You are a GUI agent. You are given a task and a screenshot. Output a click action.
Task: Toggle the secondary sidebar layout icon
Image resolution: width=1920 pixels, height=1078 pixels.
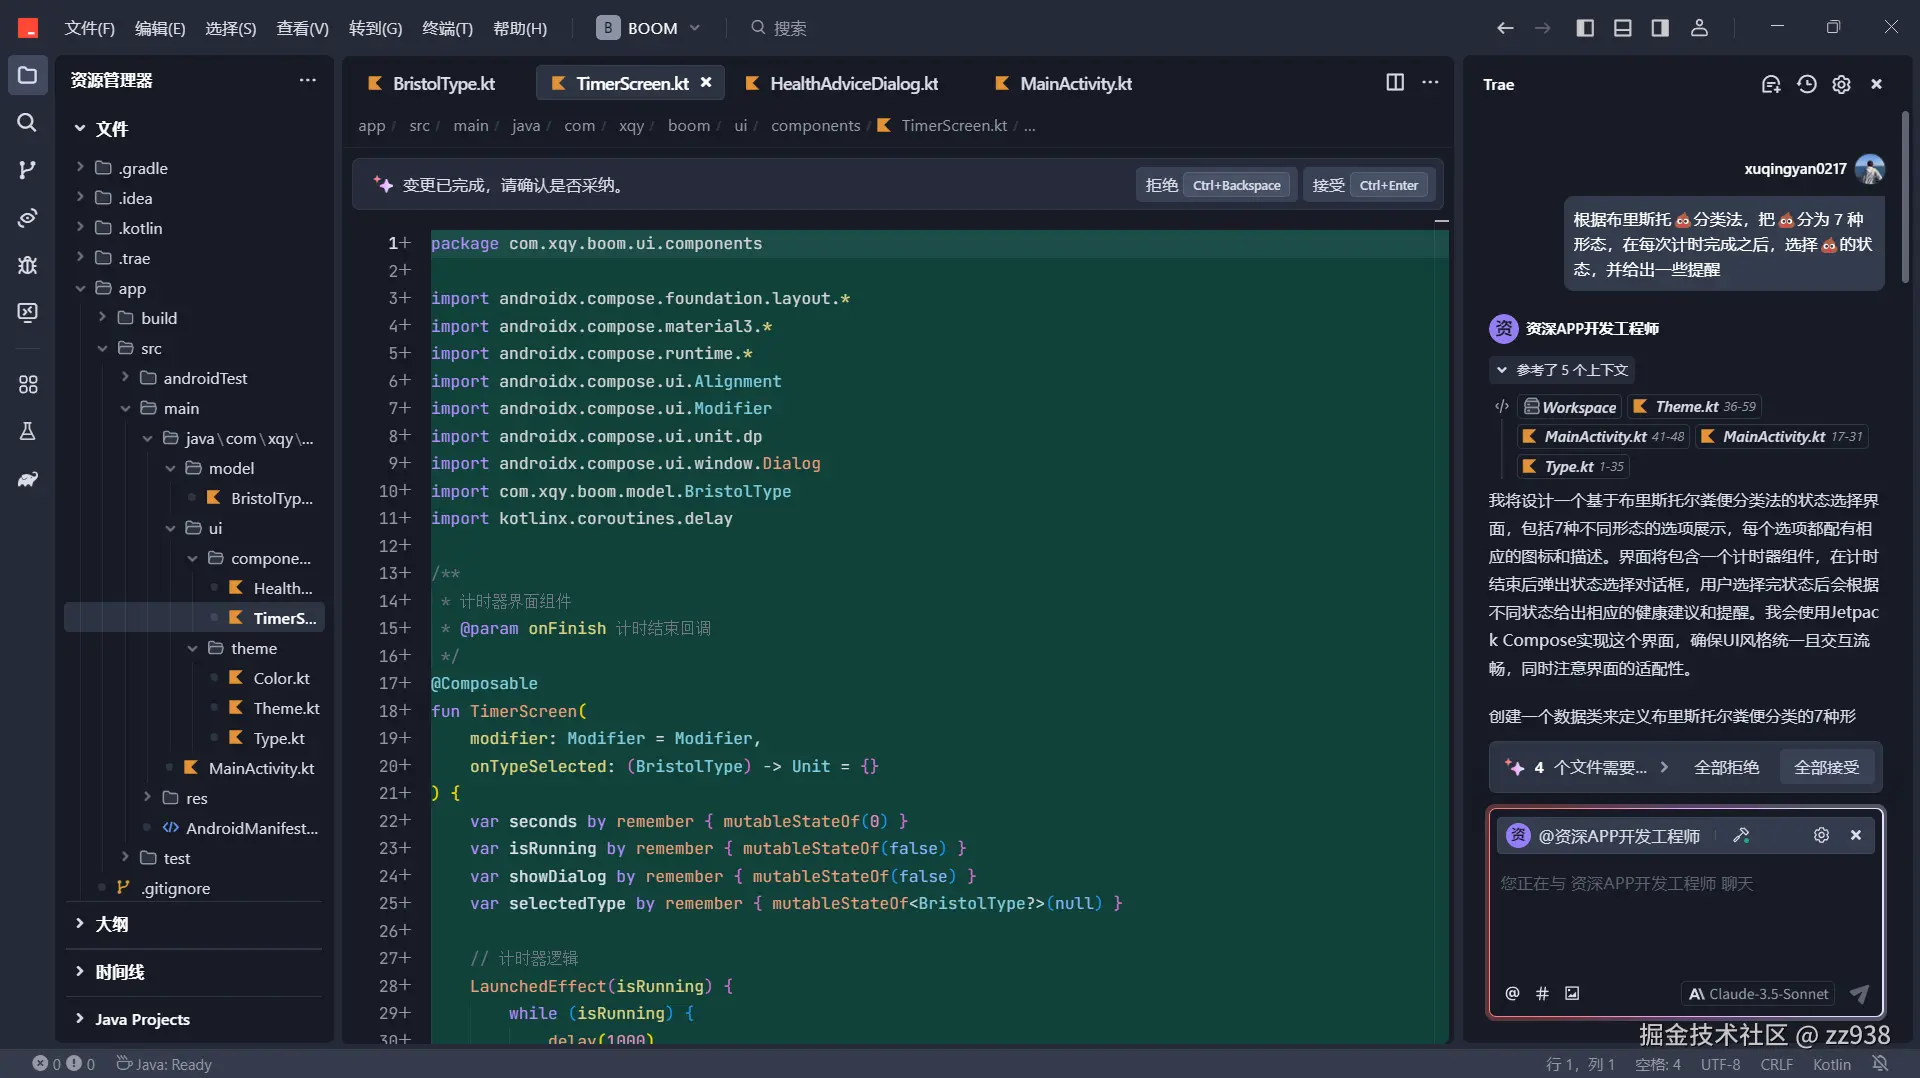coord(1660,28)
